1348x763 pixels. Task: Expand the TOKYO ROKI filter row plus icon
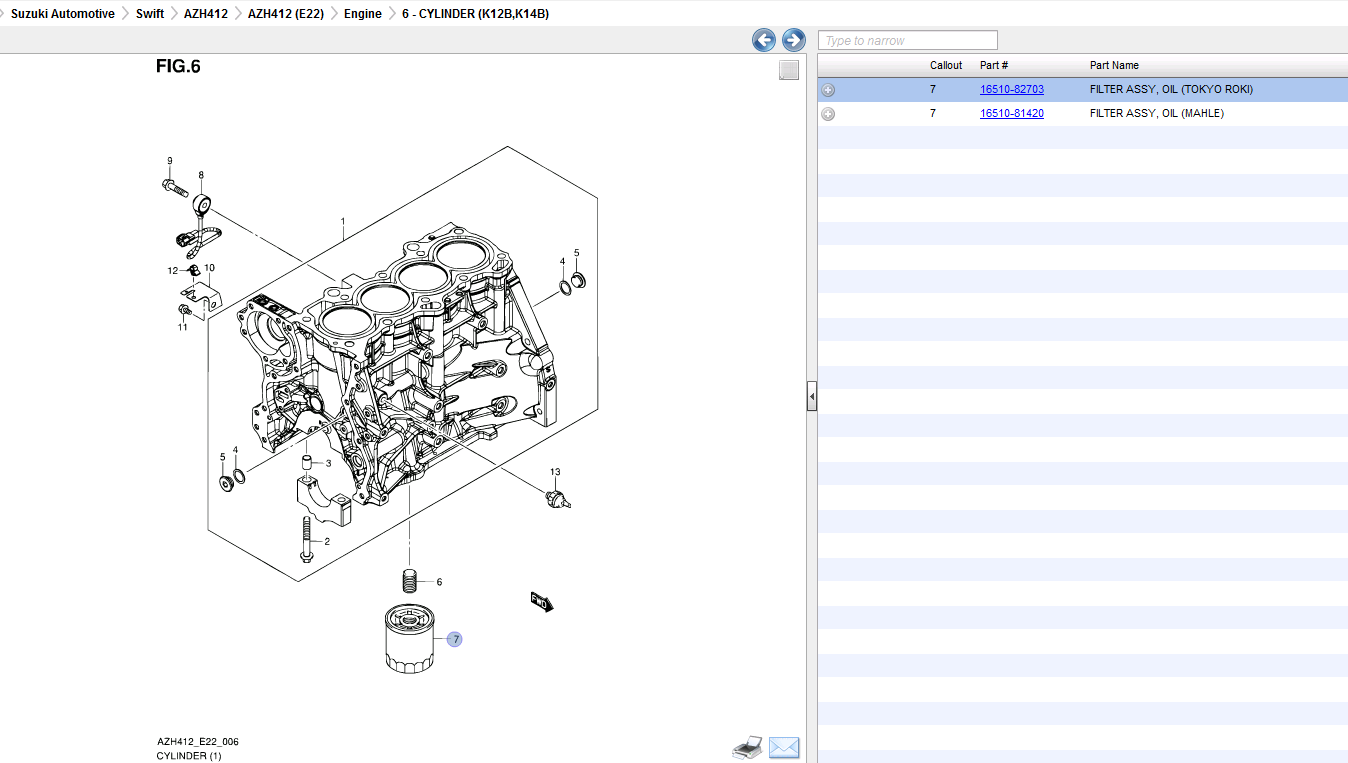coord(828,90)
